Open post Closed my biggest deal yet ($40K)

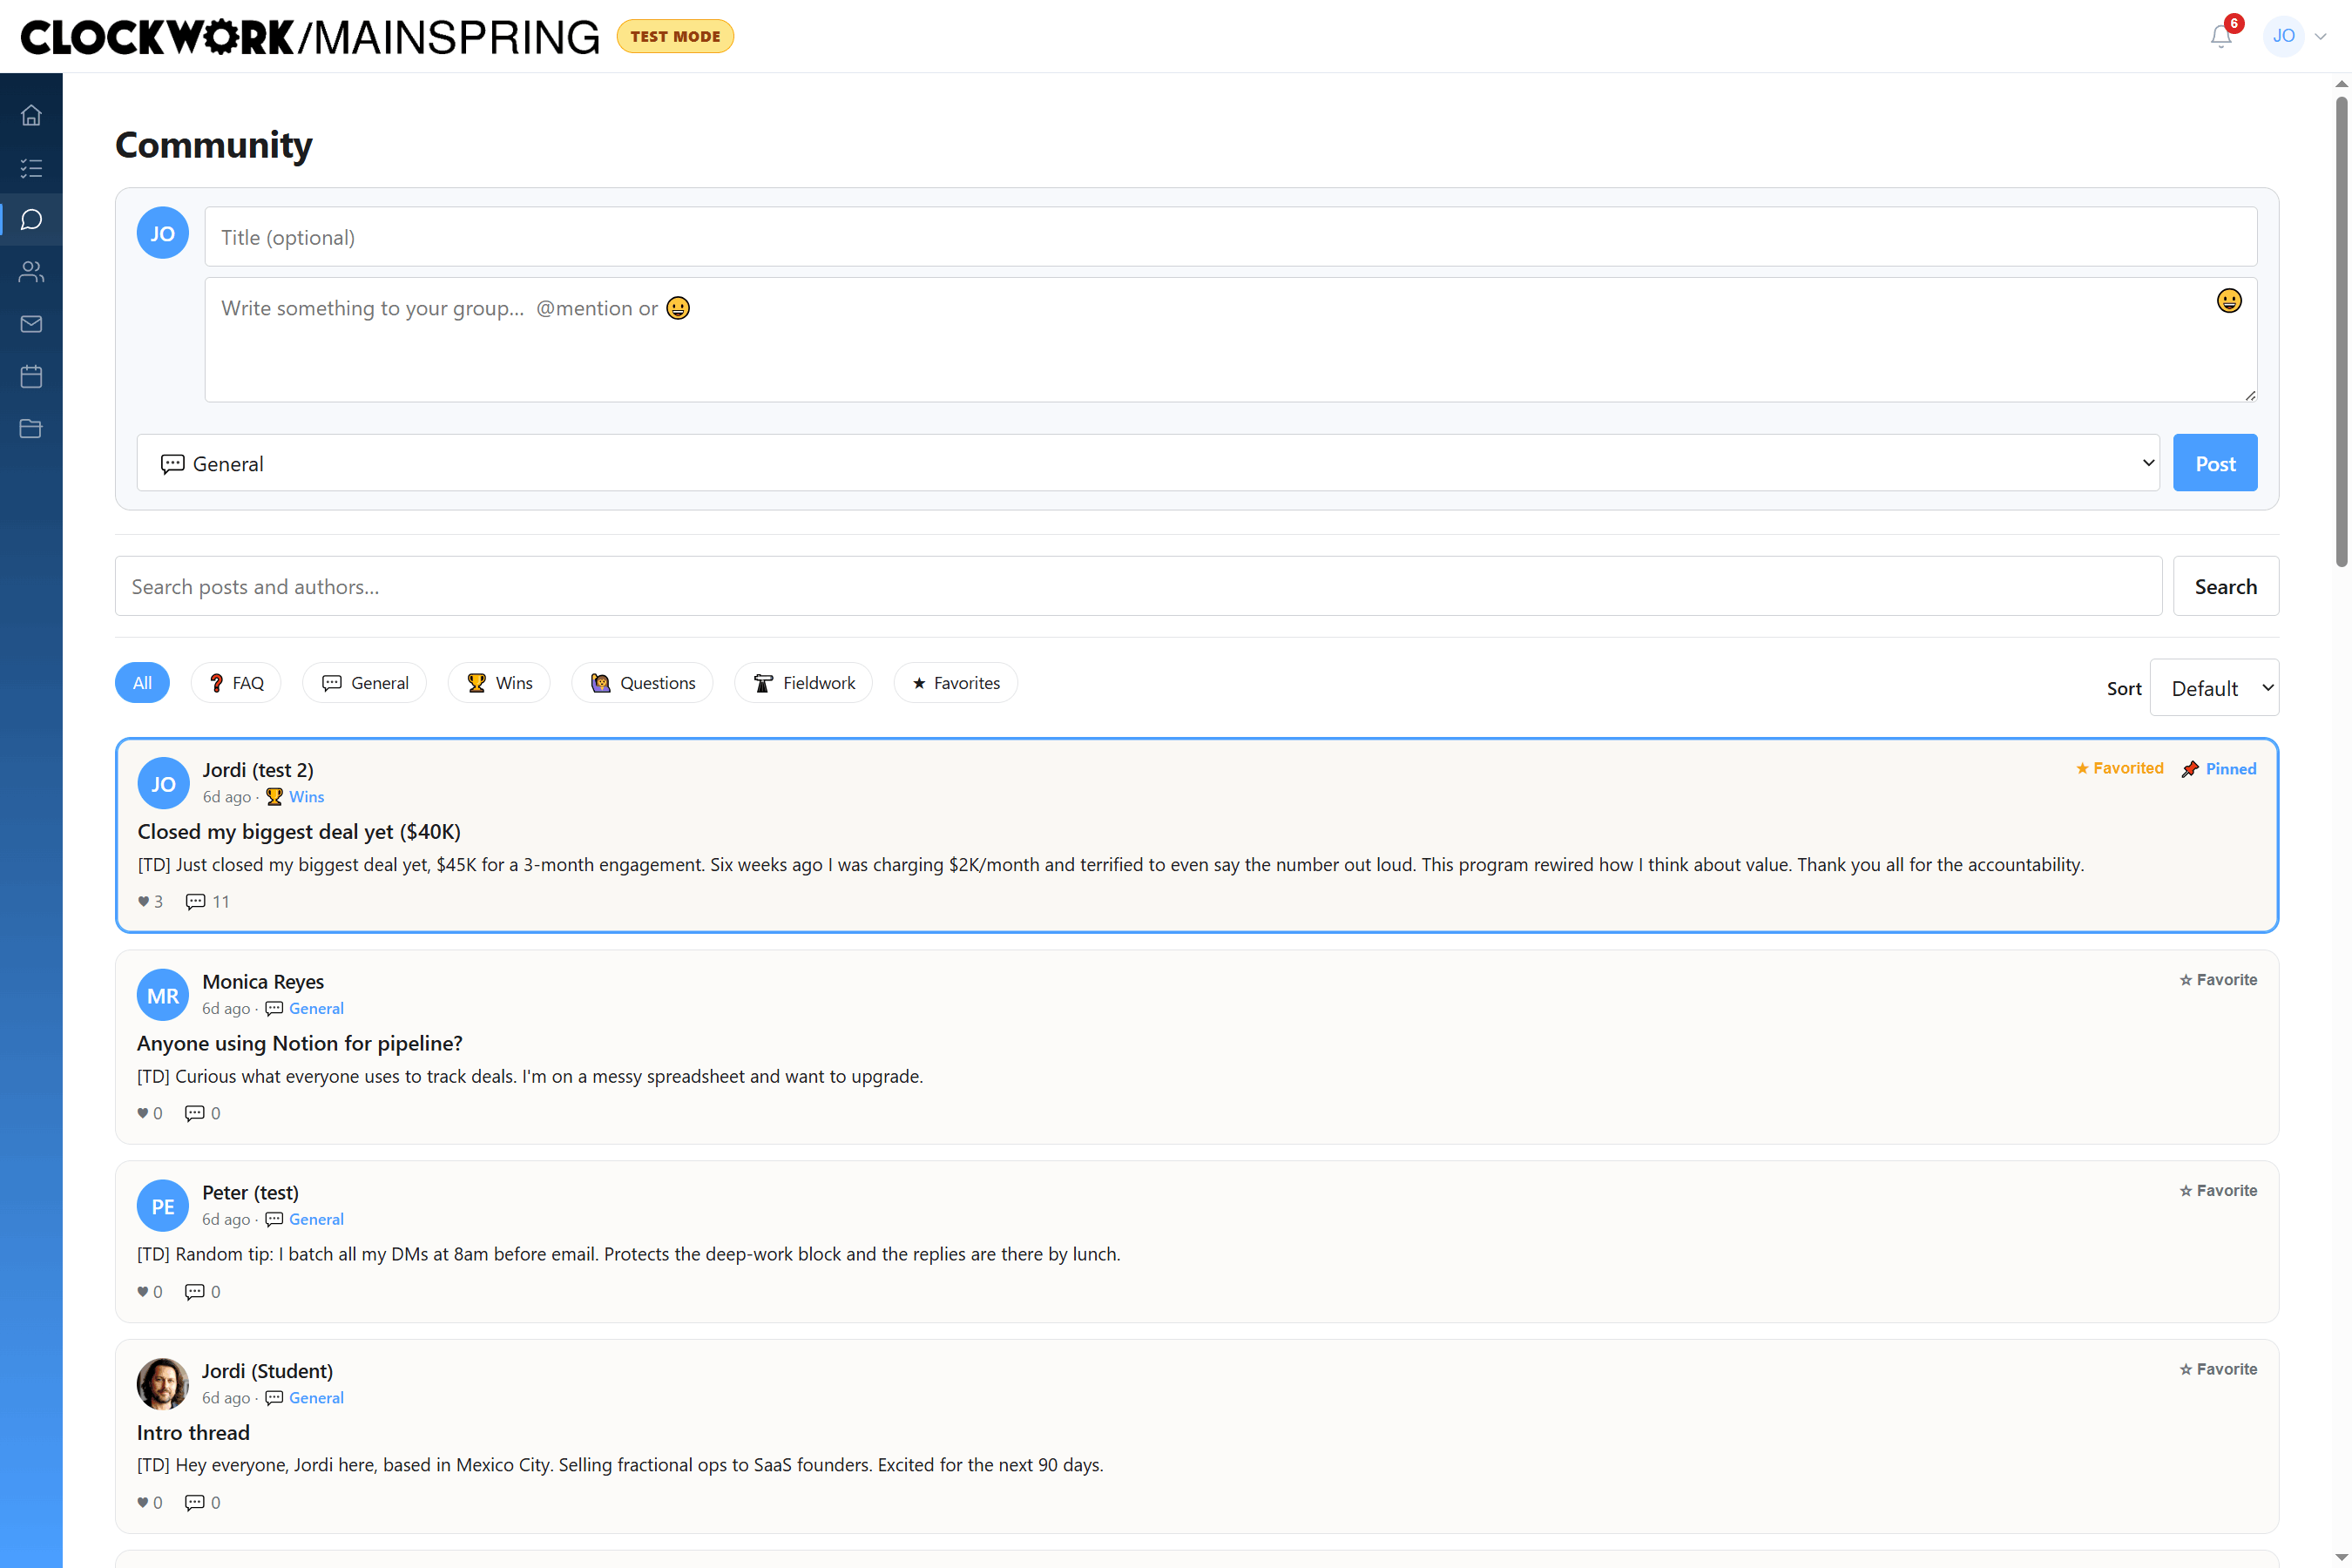299,831
